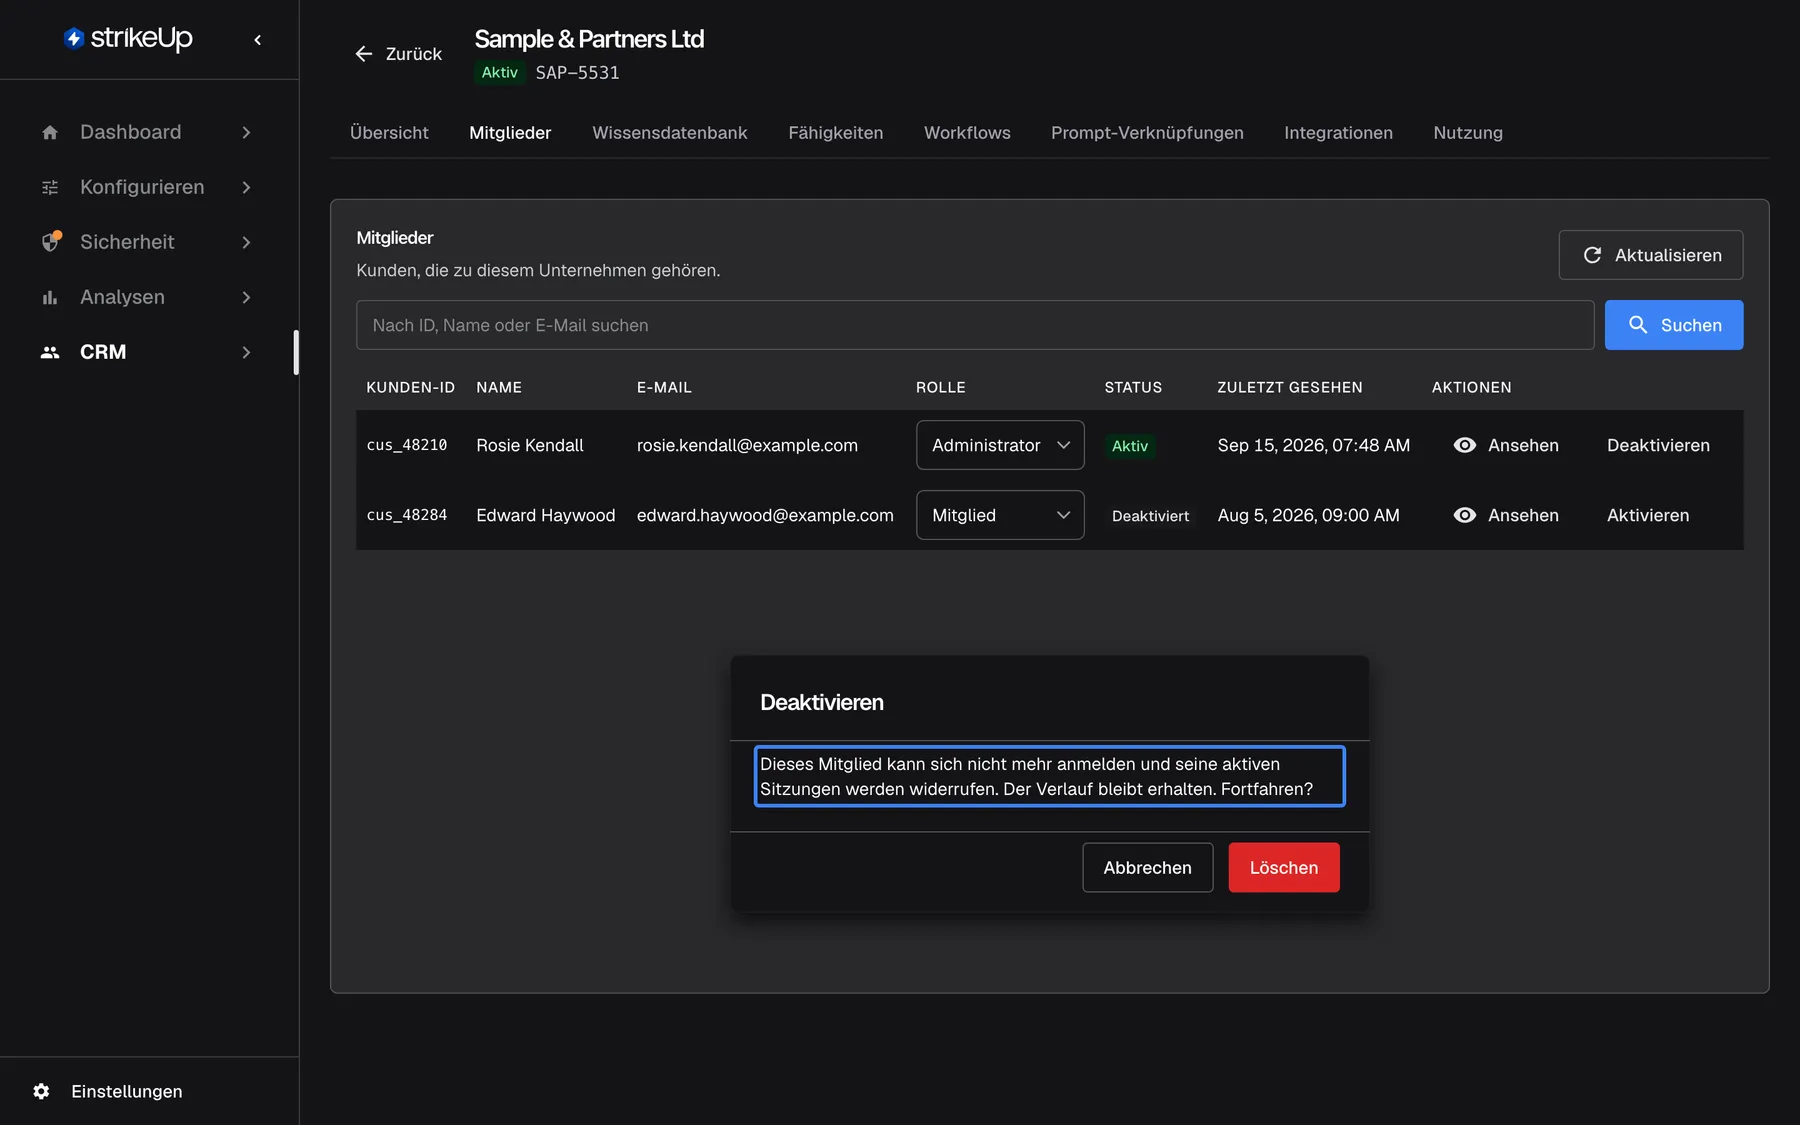Select the Mitglieder tab
Screen dimensions: 1800x1125
[x=510, y=133]
